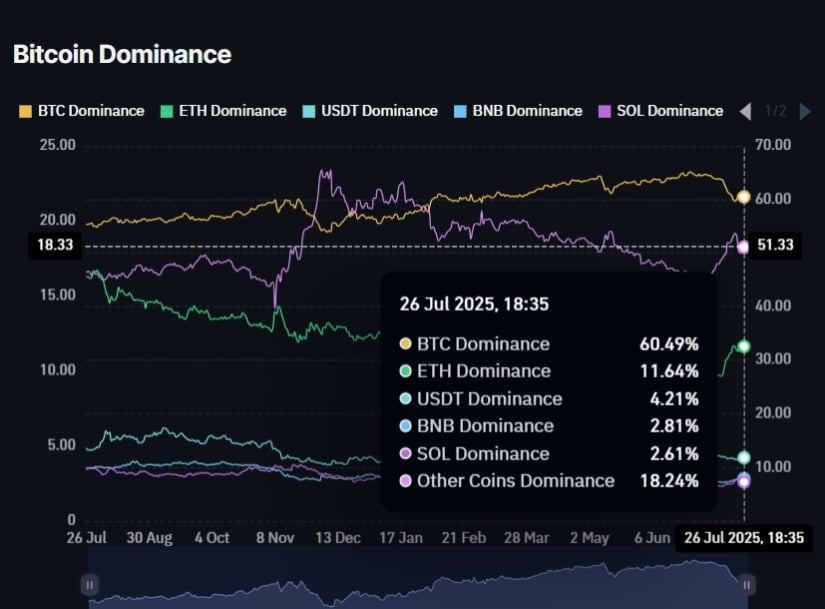Click the tooltip date 26 Jul 2025, 18:35
This screenshot has height=609, width=825.
click(x=474, y=304)
